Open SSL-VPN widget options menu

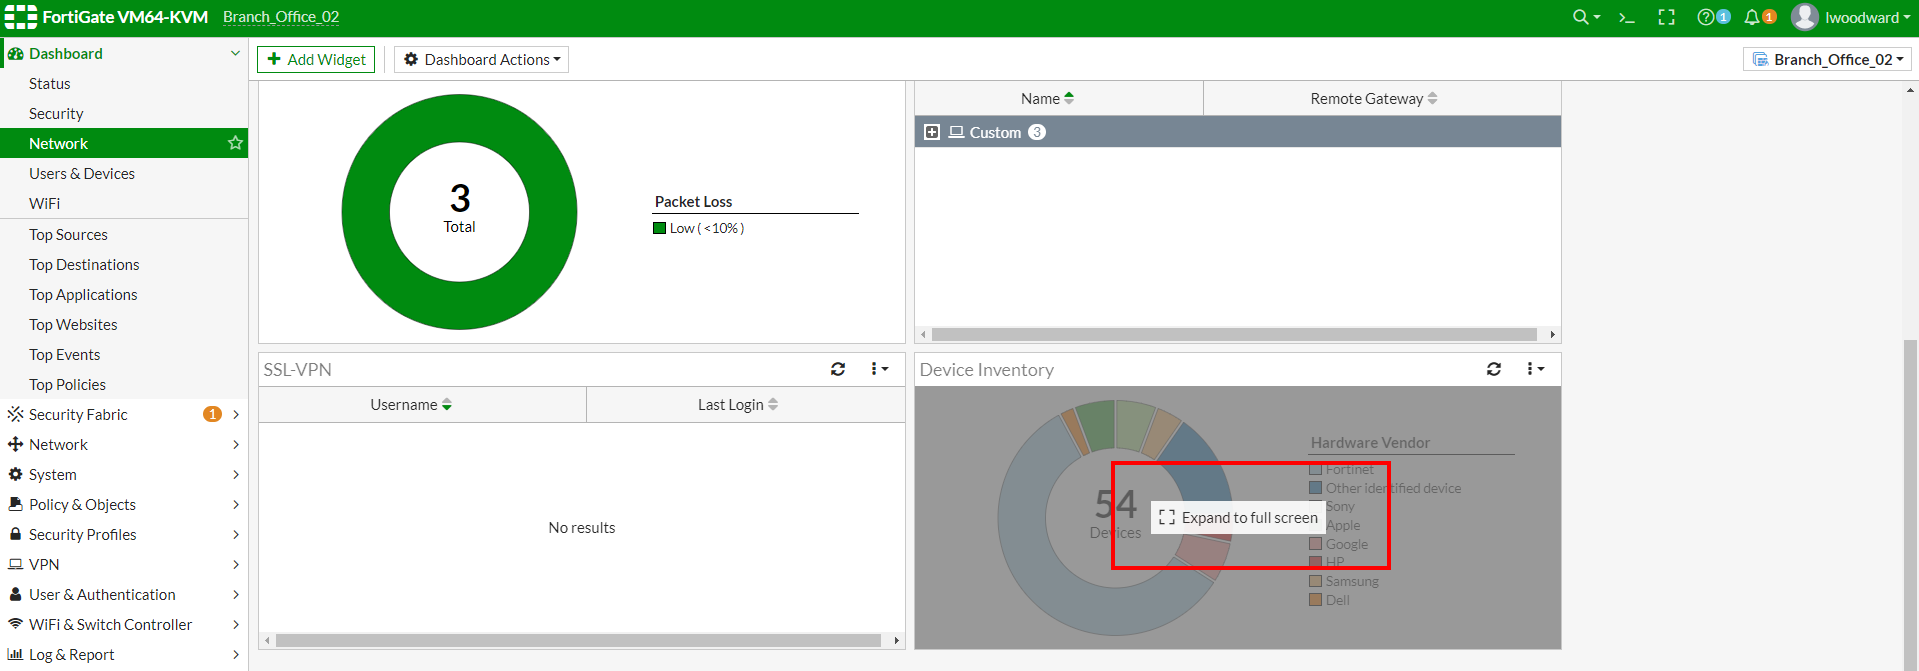point(879,369)
